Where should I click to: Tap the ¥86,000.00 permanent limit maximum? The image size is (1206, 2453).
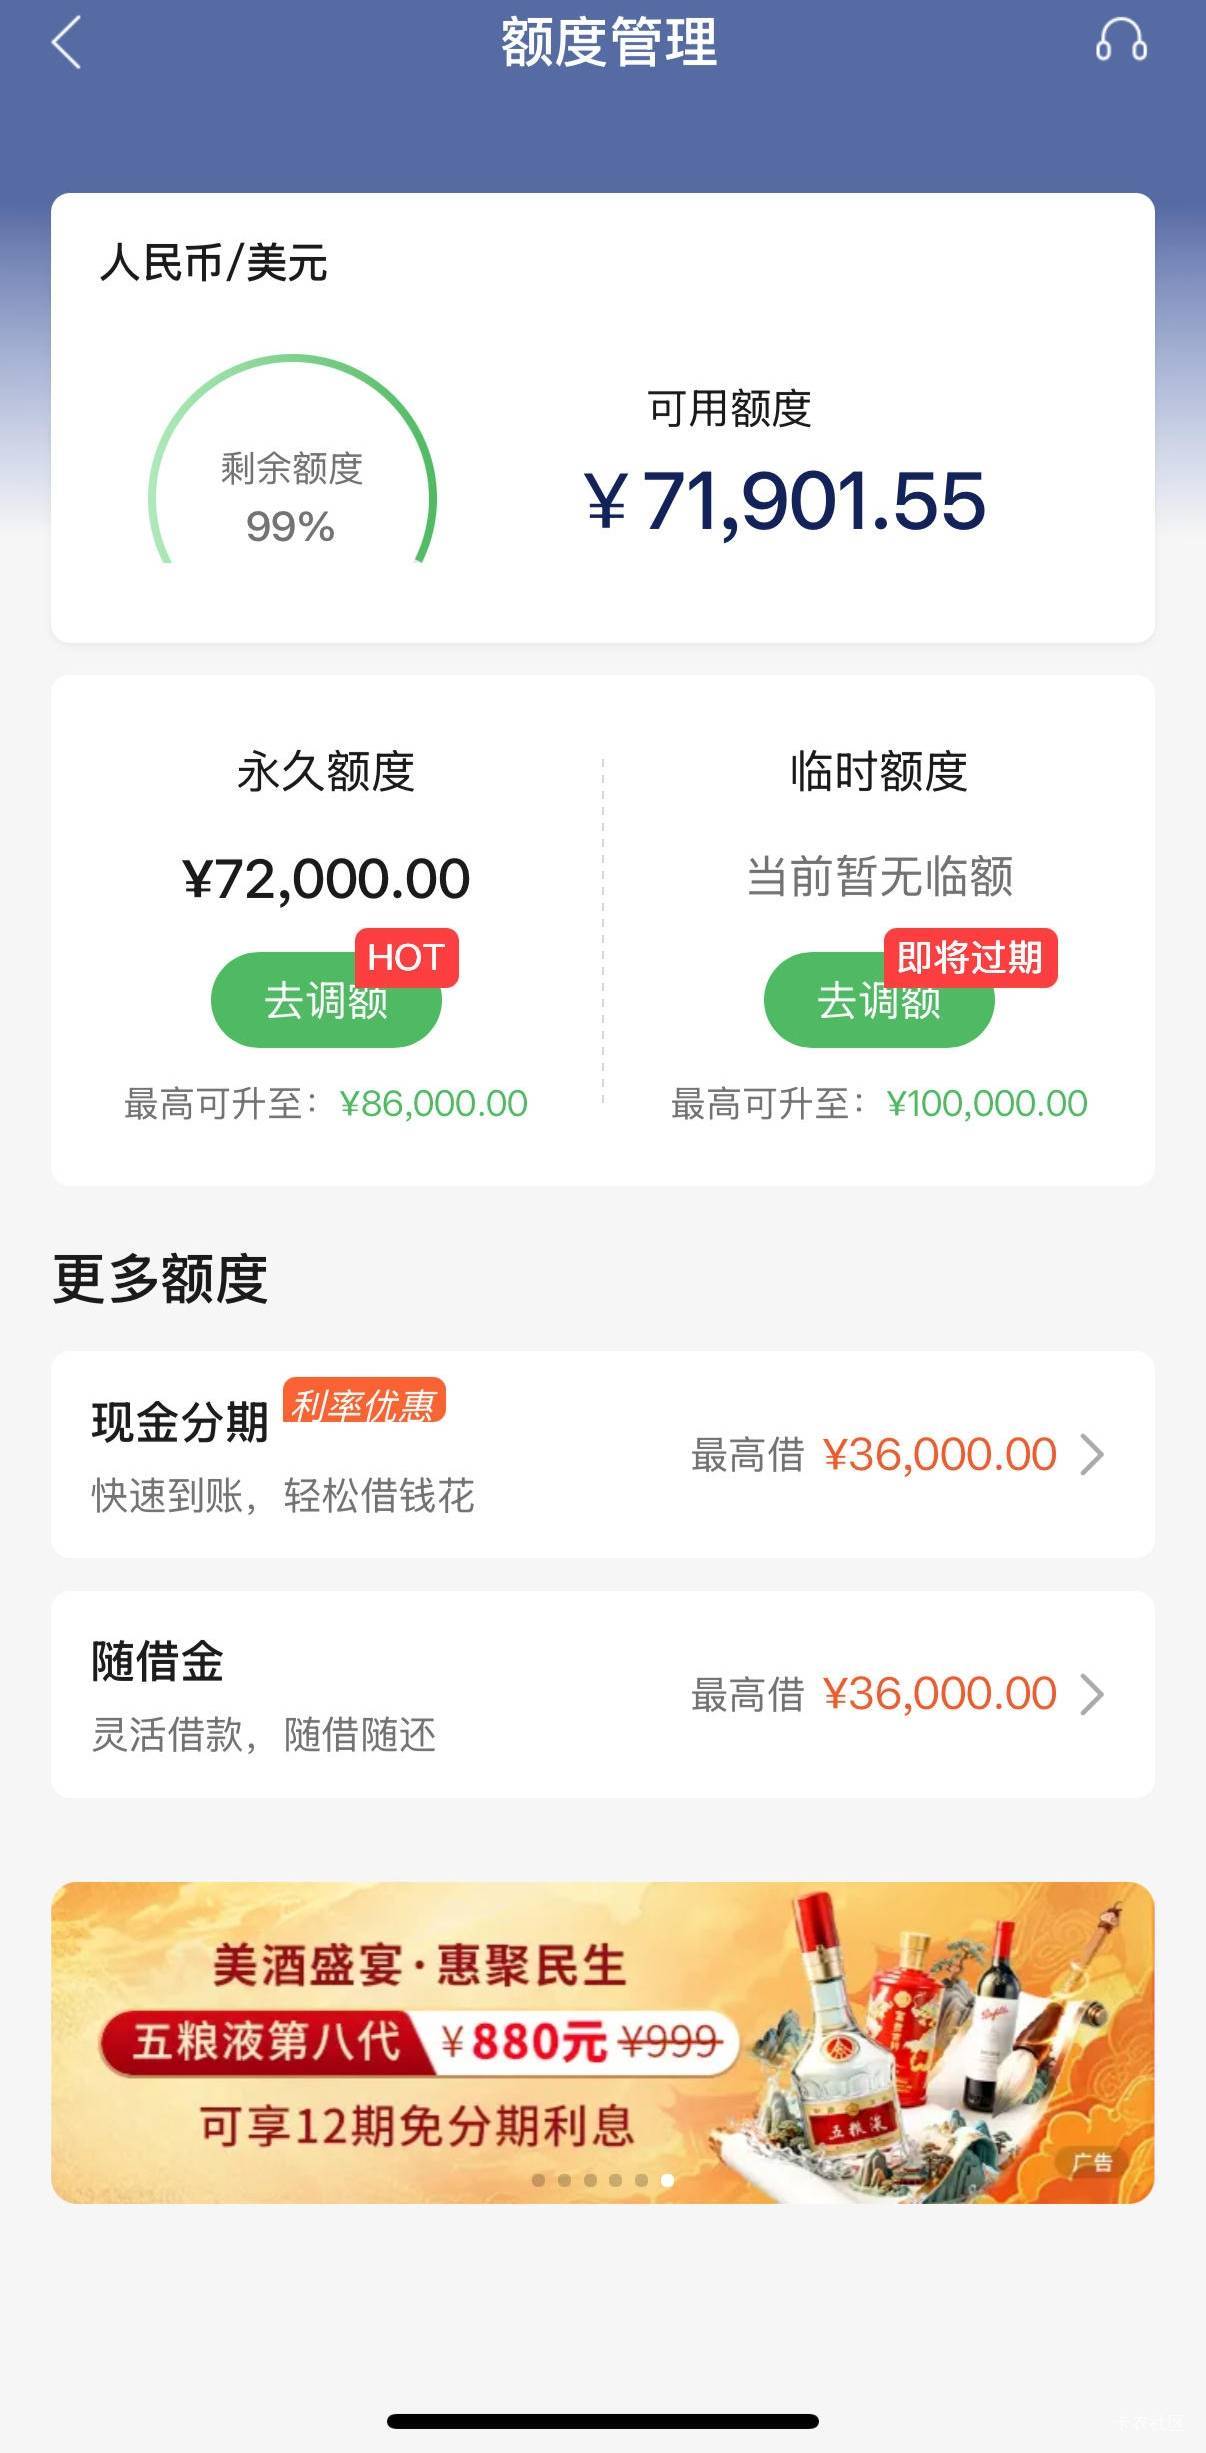434,1104
